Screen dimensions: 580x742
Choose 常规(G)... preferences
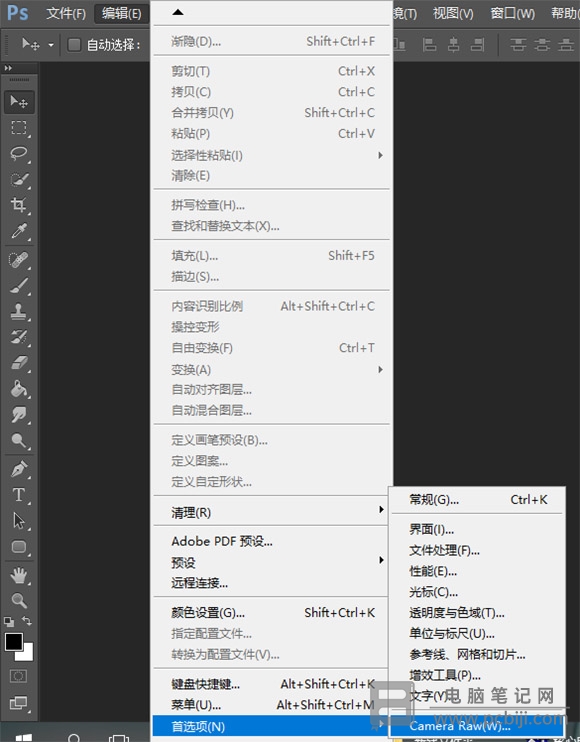[x=477, y=500]
